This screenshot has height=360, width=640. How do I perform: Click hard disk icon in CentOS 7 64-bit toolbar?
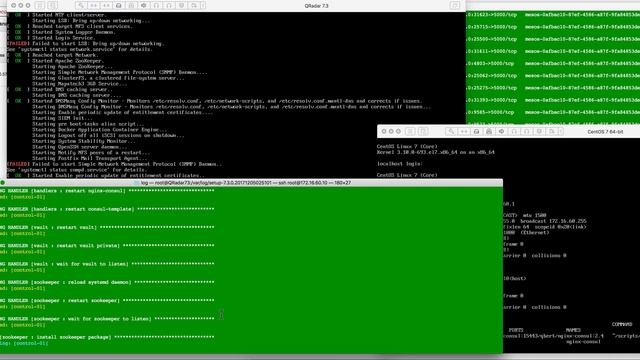point(476,131)
